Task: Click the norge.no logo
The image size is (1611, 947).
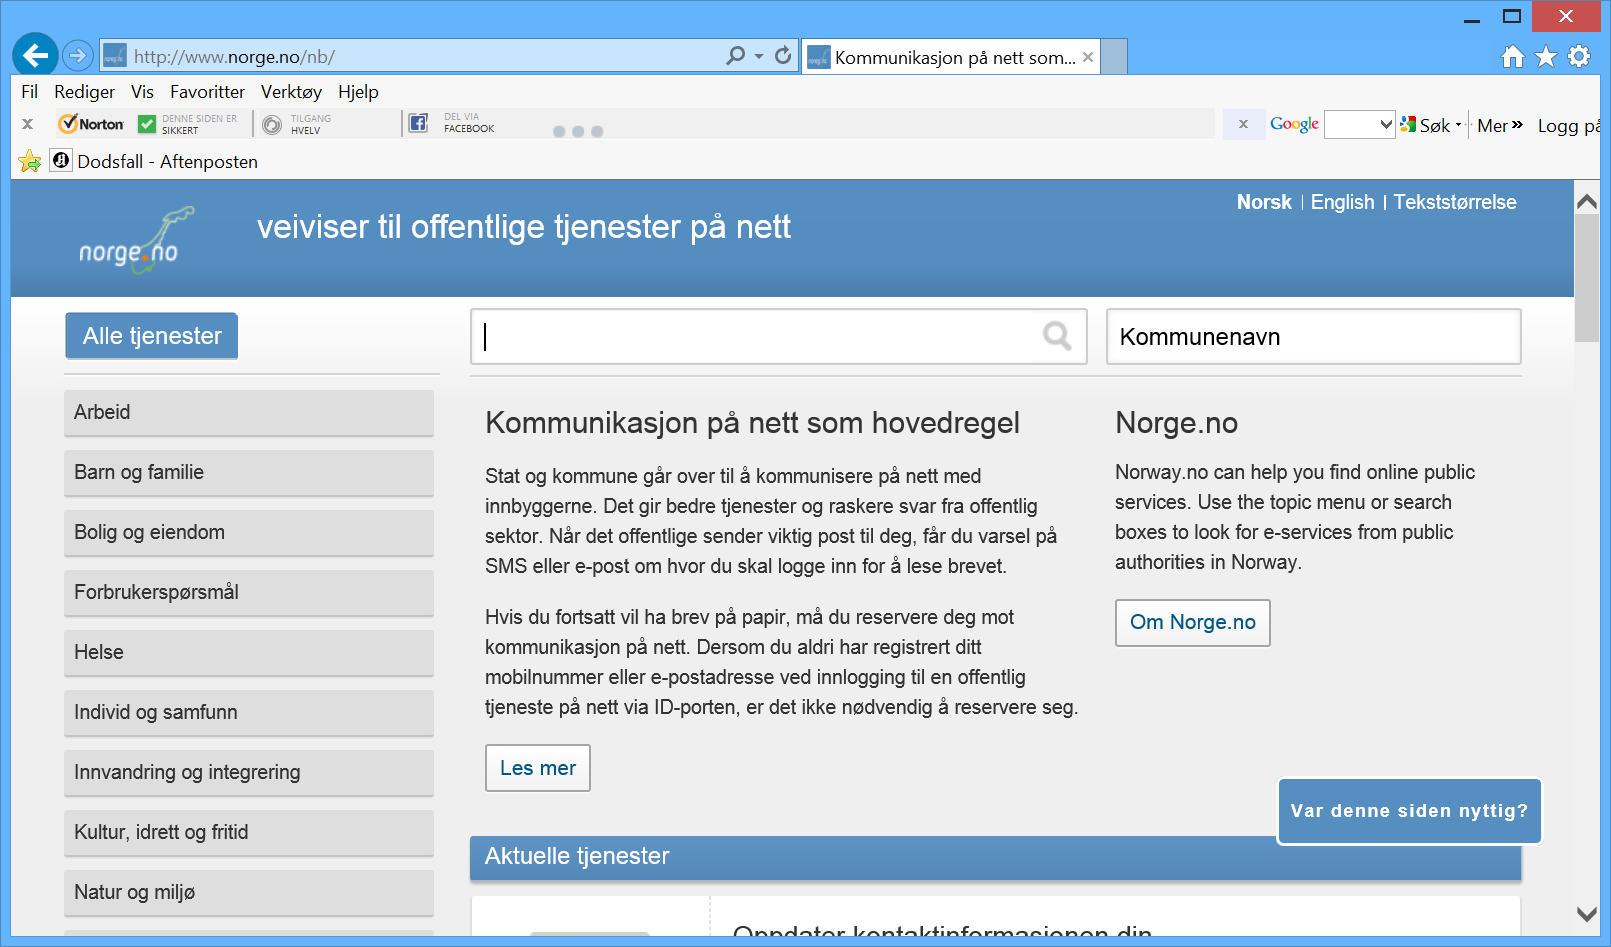Action: 135,240
